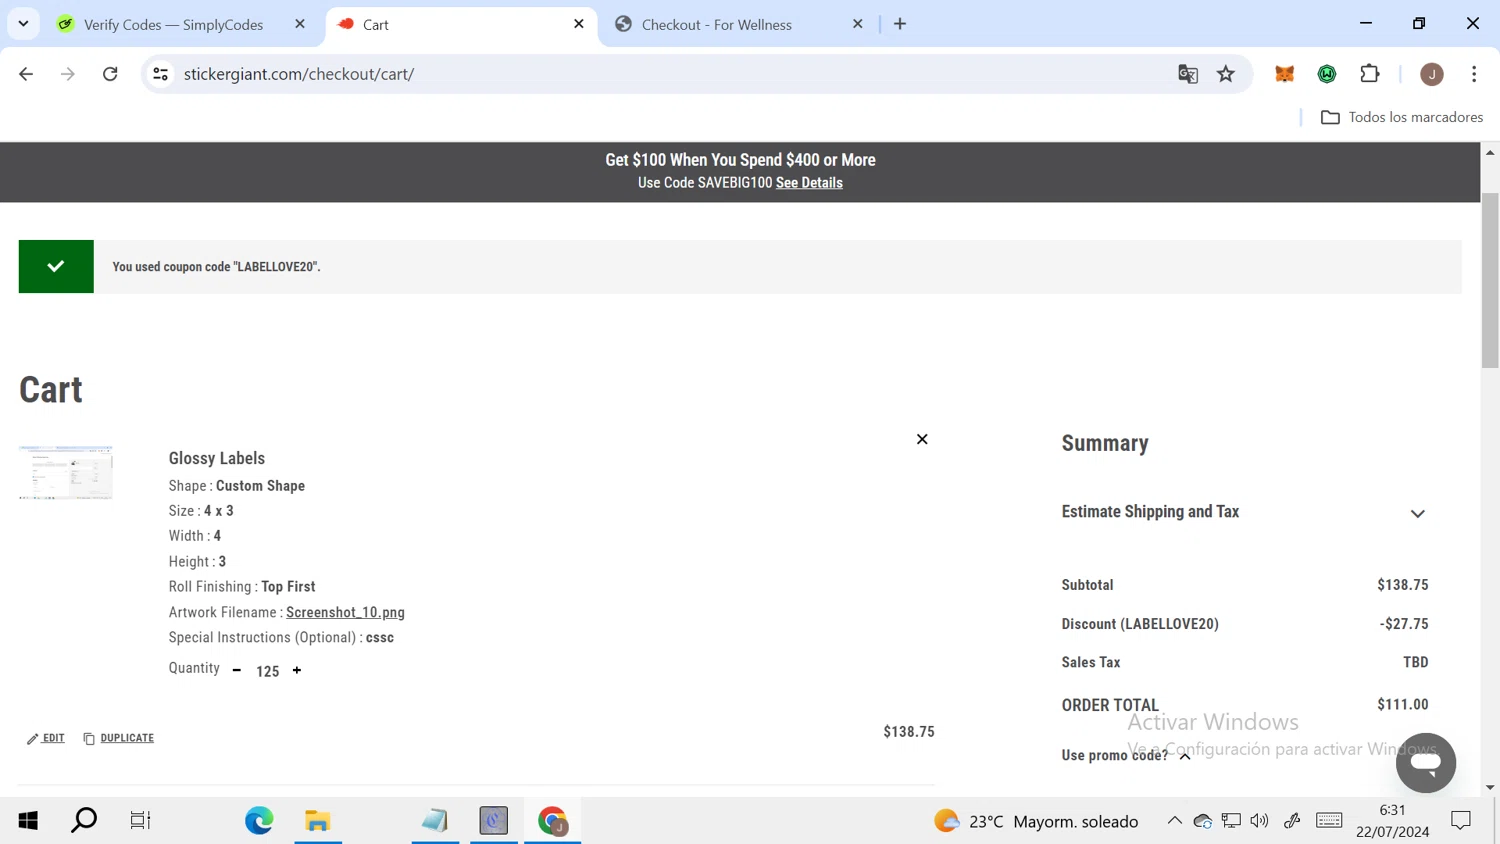The height and width of the screenshot is (844, 1500).
Task: Select the Discount (LABELLOVE20) line
Action: point(1244,624)
